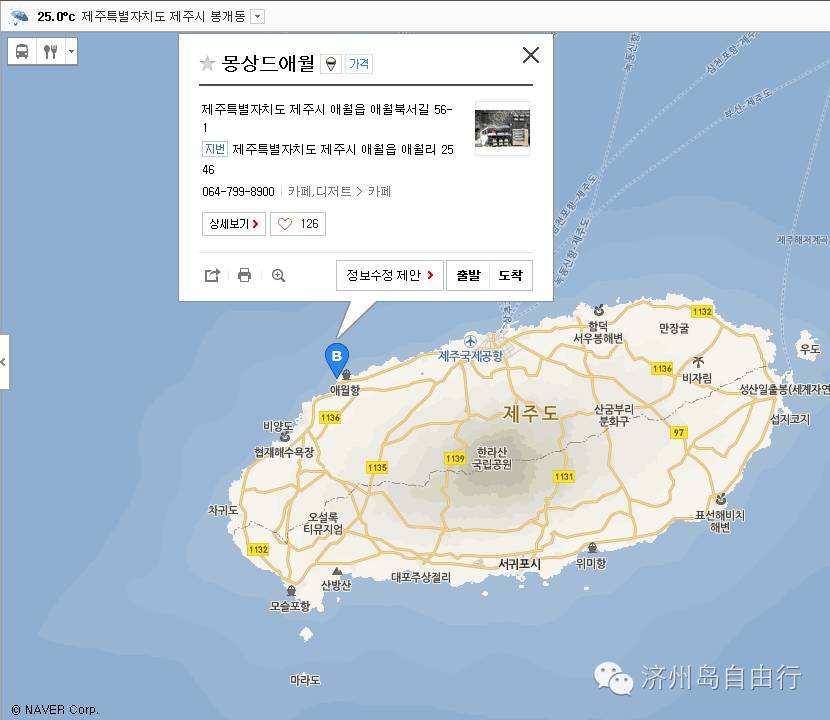Click the restaurant fork-knife icon

point(50,51)
